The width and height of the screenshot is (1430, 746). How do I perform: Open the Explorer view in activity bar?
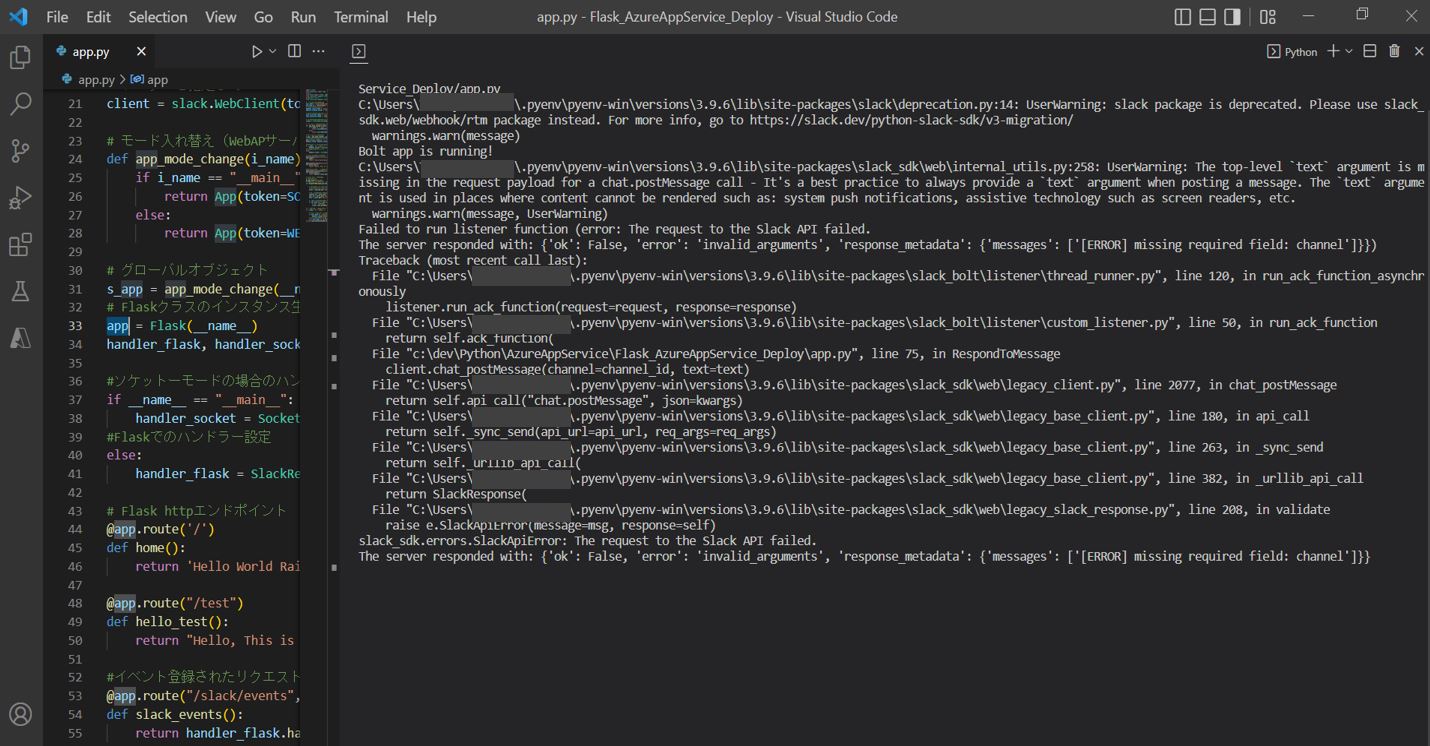20,58
